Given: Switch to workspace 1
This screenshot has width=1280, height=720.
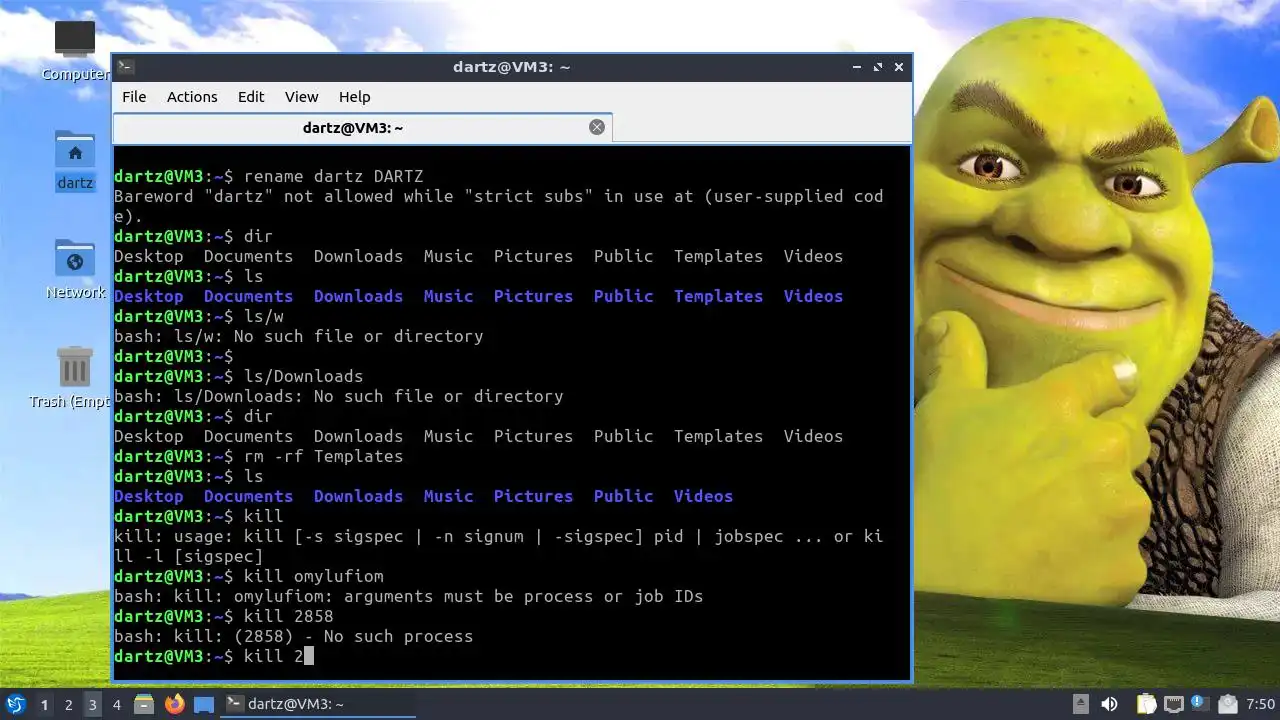Looking at the screenshot, I should coord(44,704).
